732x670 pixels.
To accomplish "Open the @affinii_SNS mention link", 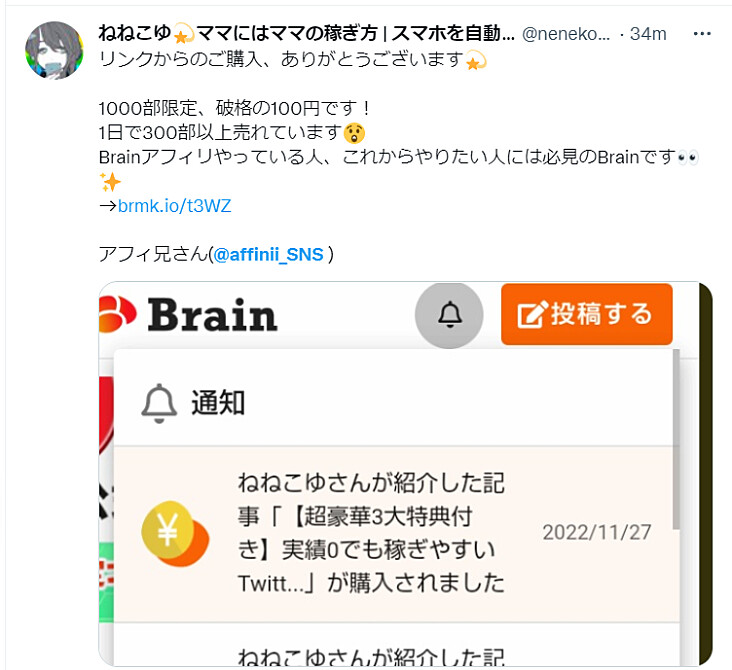I will click(x=268, y=254).
